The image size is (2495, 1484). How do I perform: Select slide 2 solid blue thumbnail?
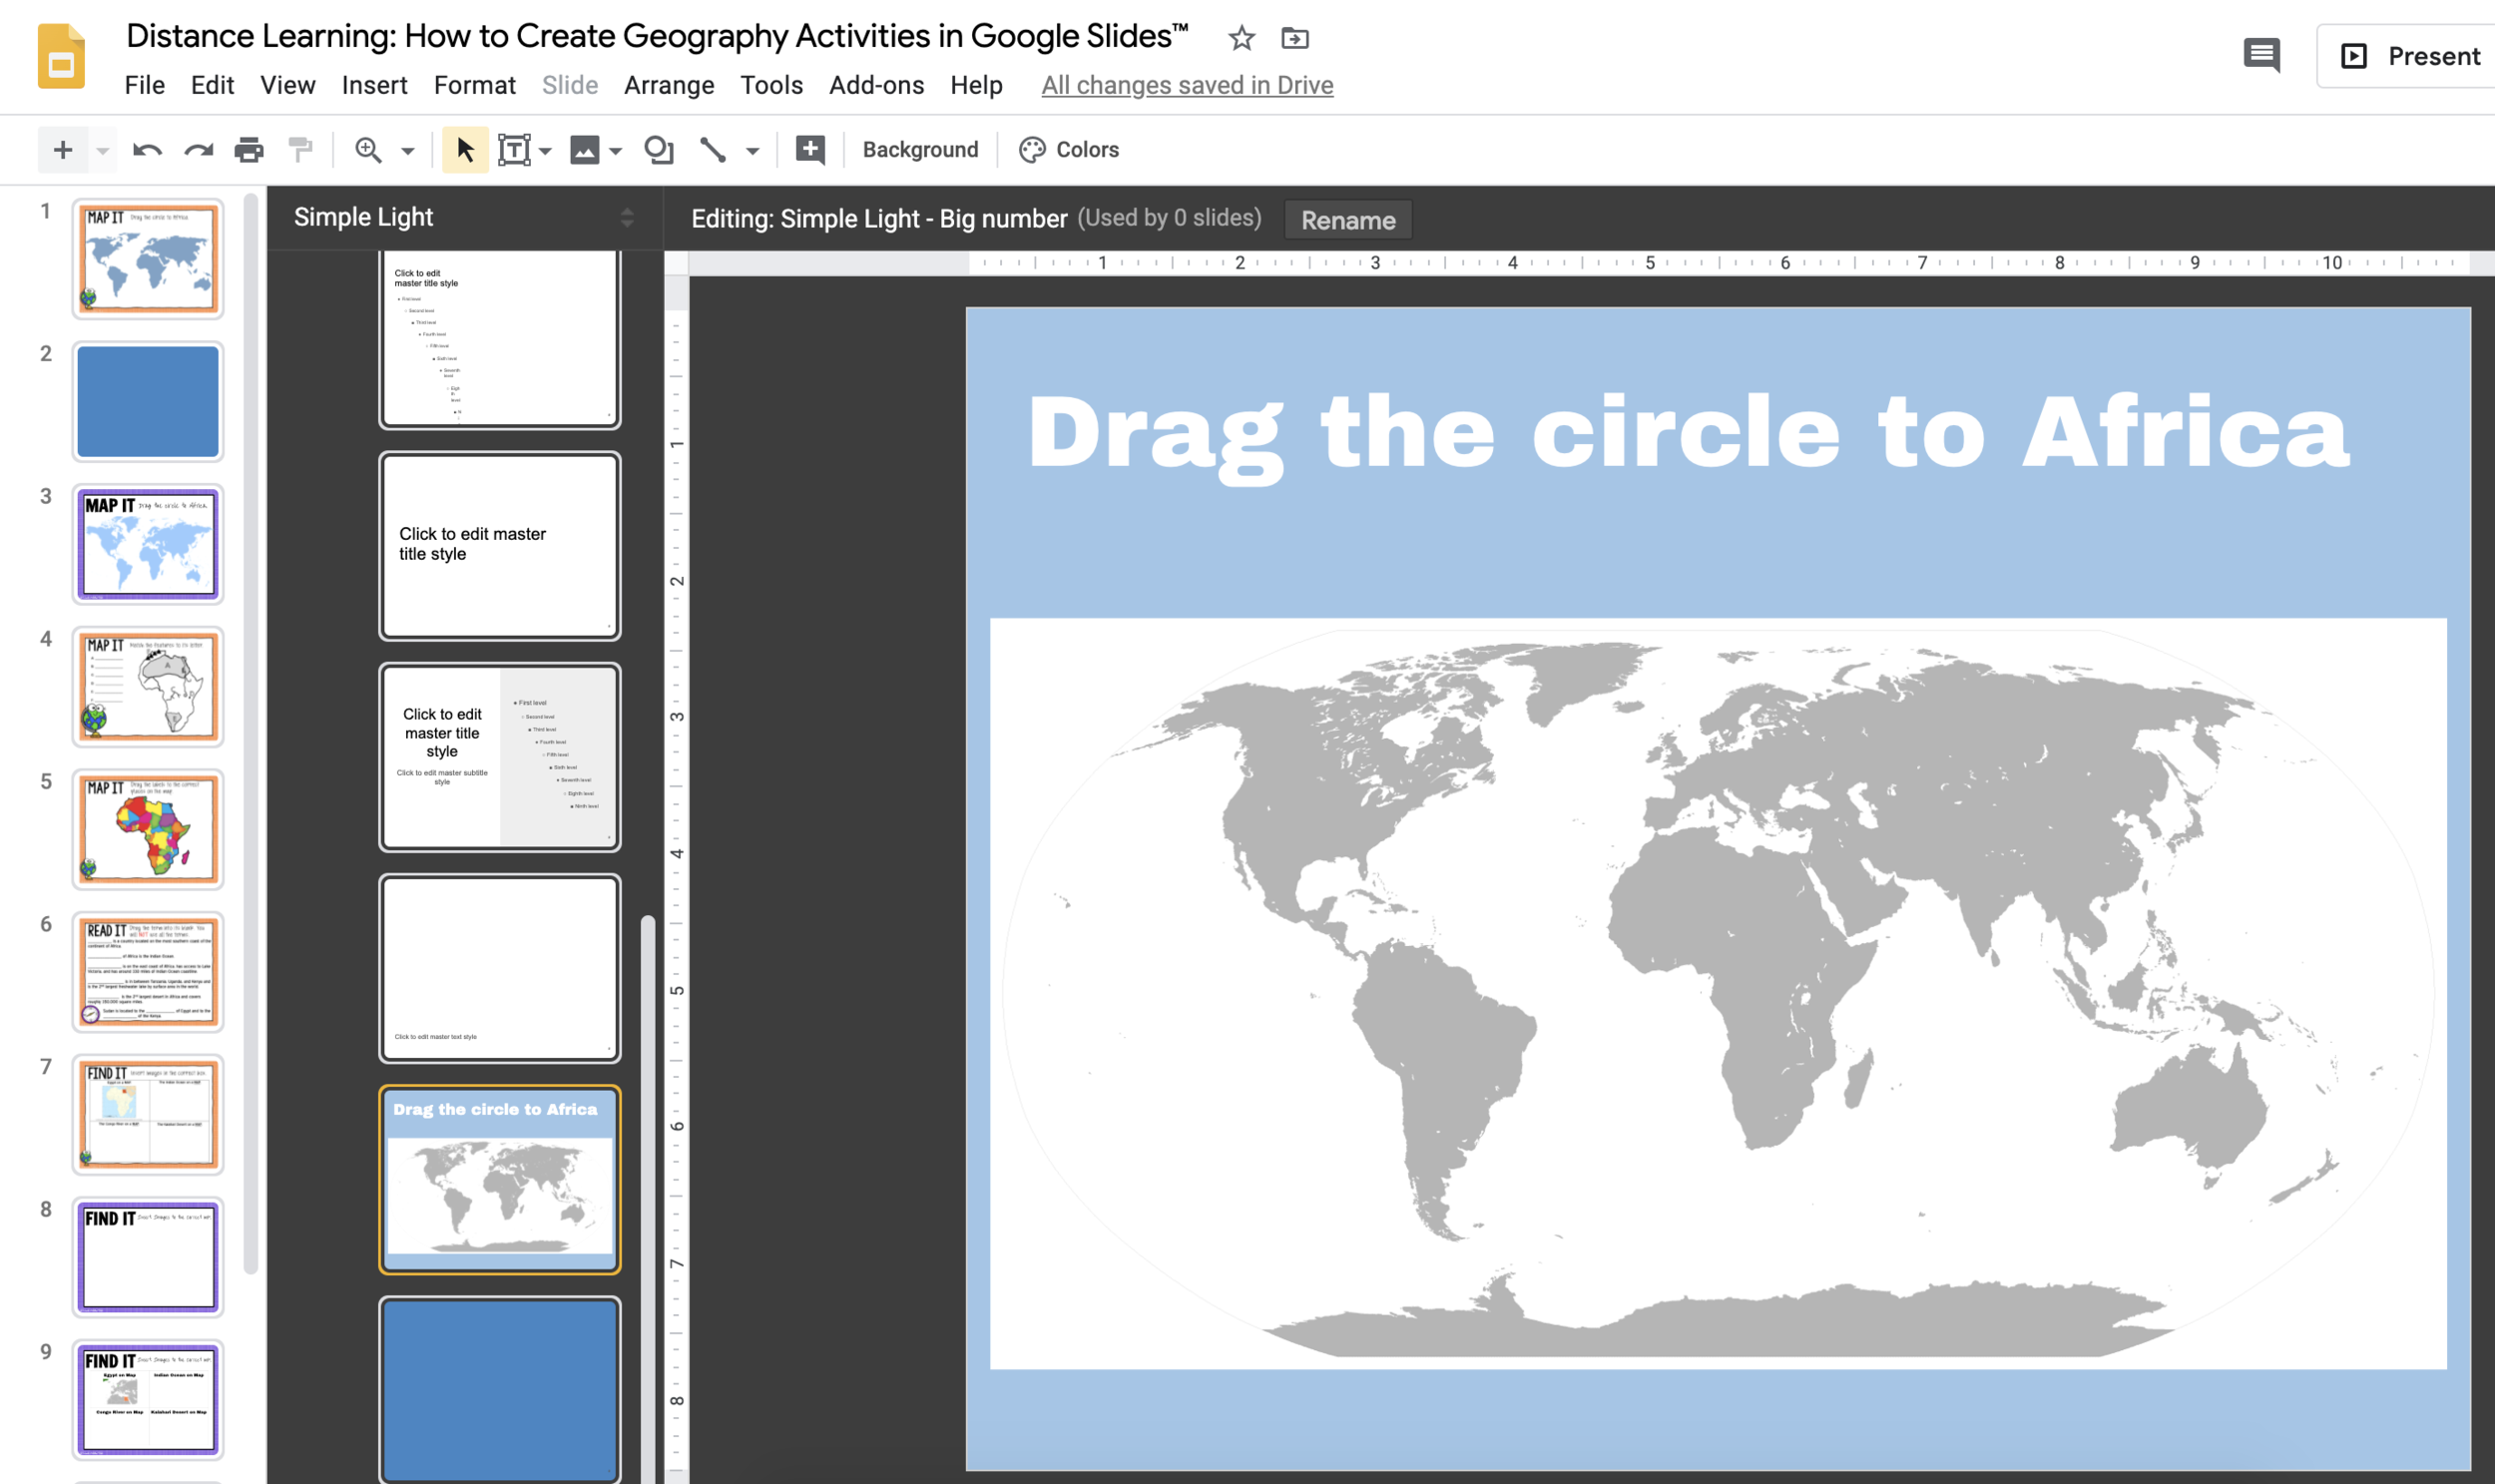148,402
